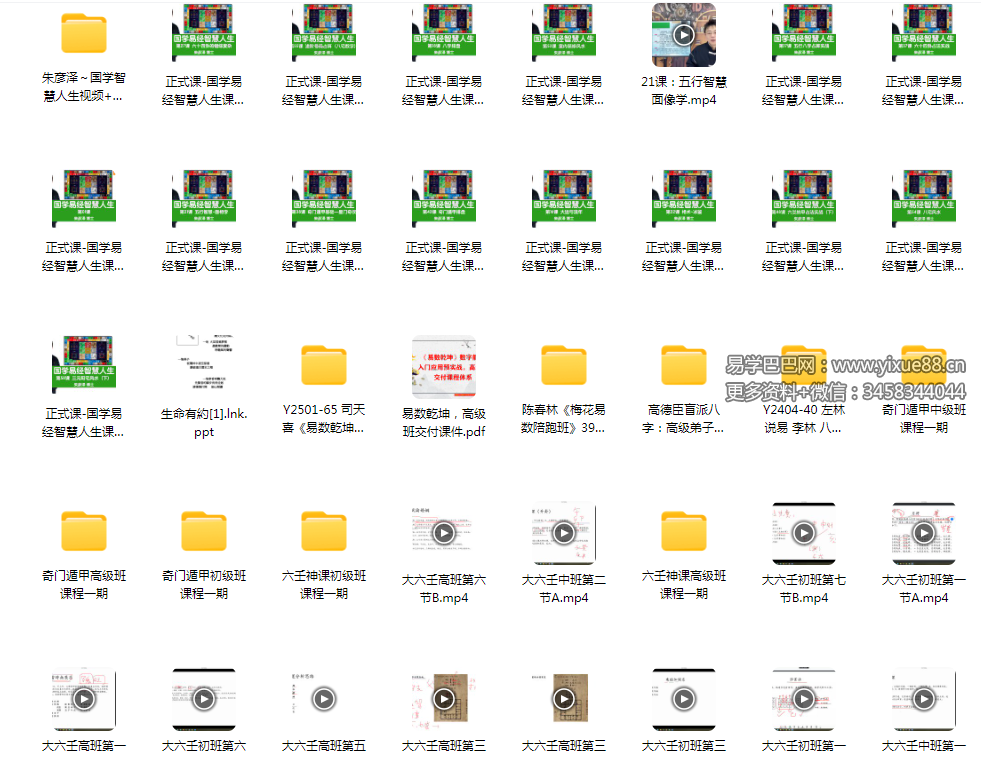Select the 大六壬初班第一节A.mp4 thumbnail

pos(924,533)
